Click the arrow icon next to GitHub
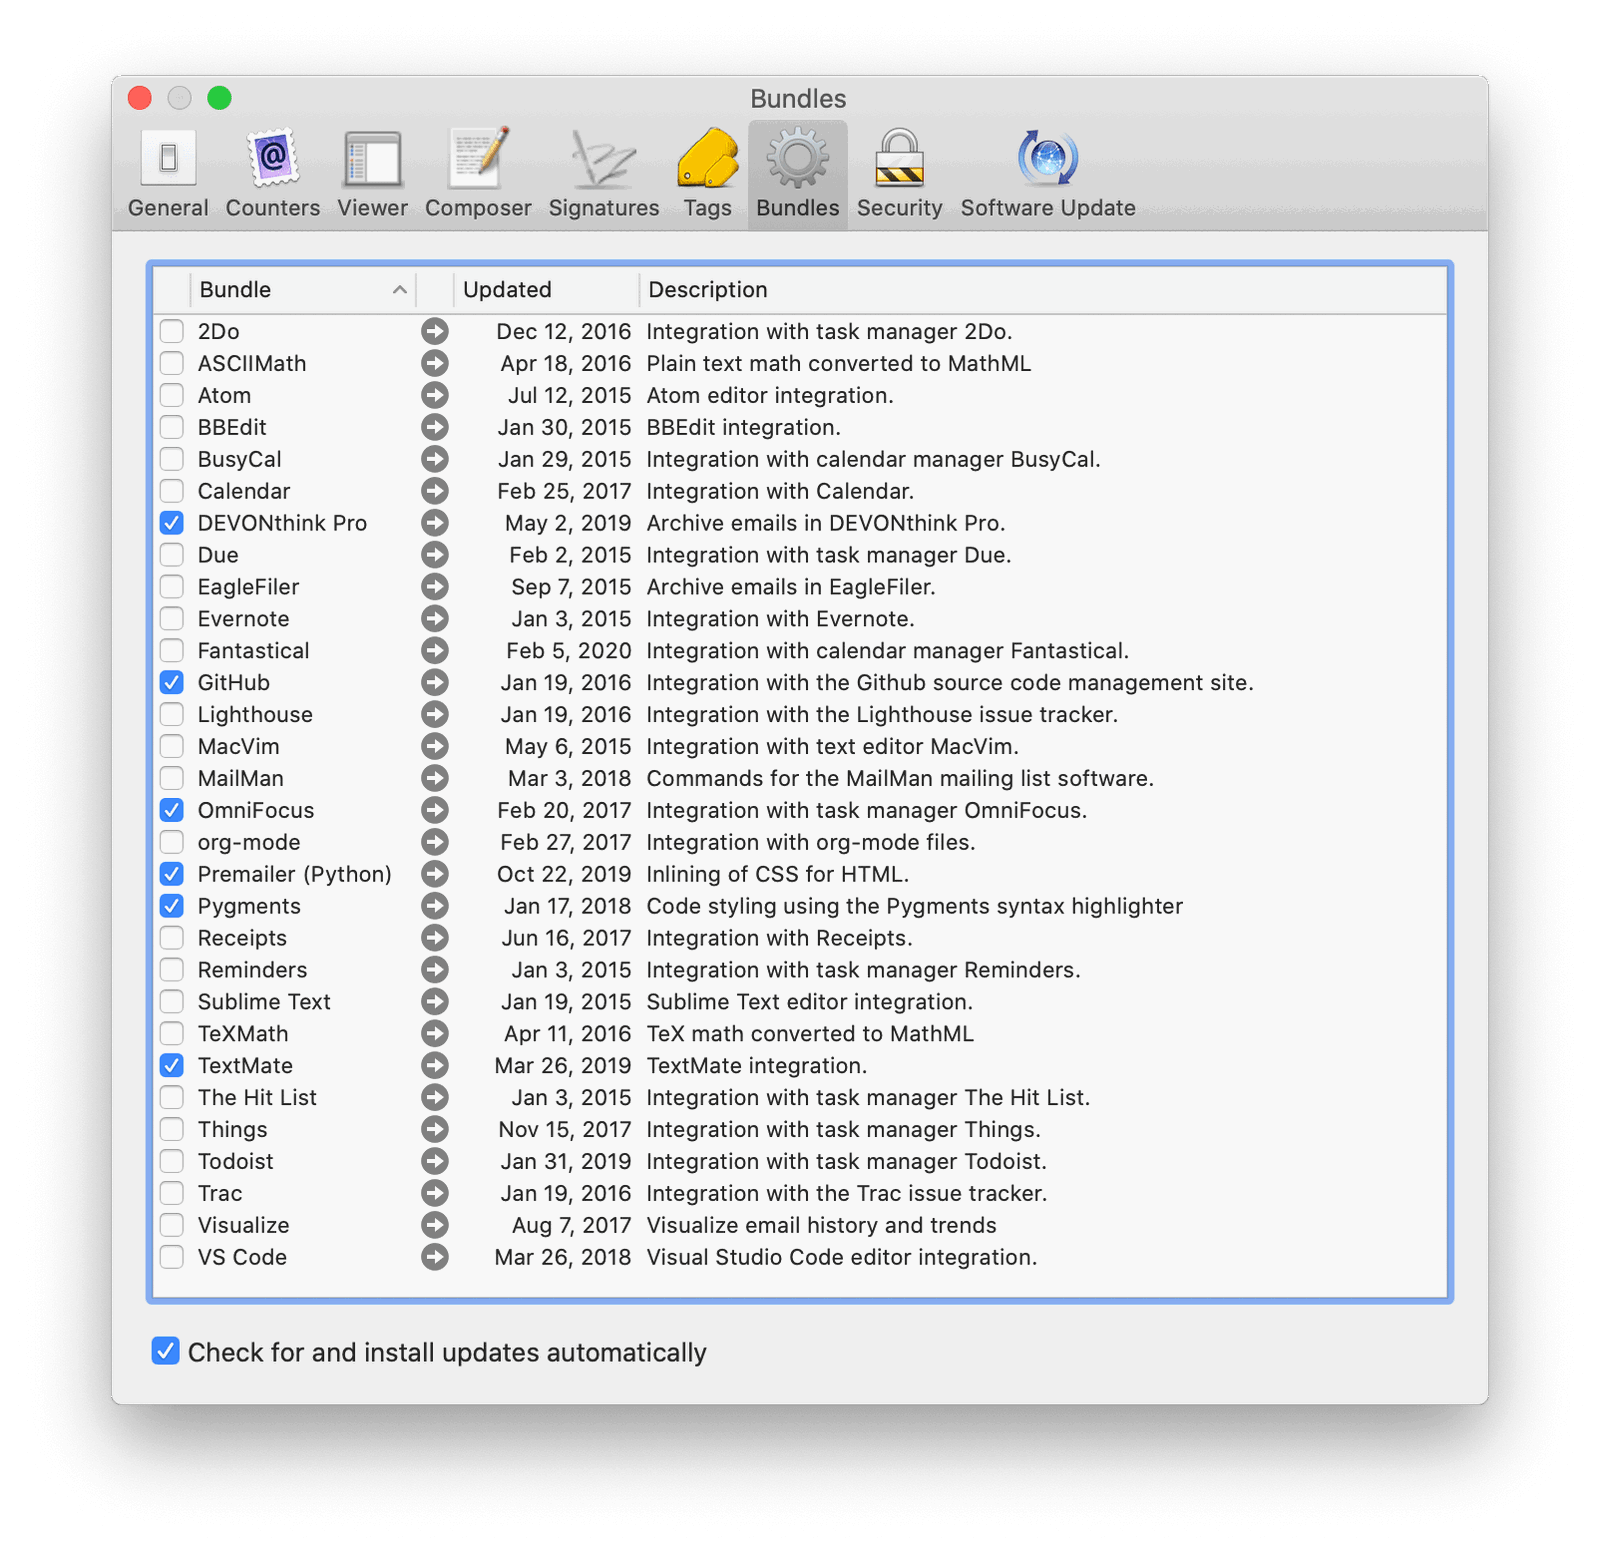 [434, 683]
